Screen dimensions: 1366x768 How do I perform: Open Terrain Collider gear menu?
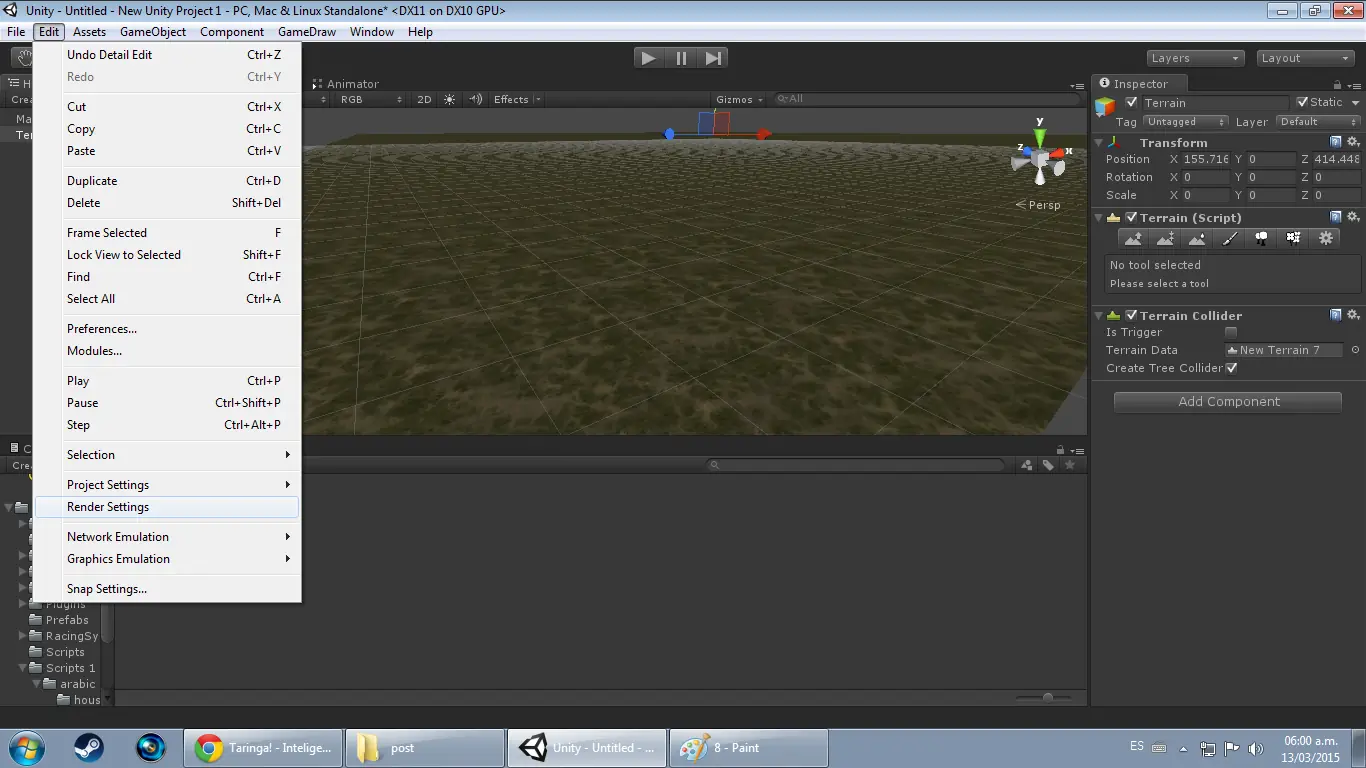(x=1353, y=315)
